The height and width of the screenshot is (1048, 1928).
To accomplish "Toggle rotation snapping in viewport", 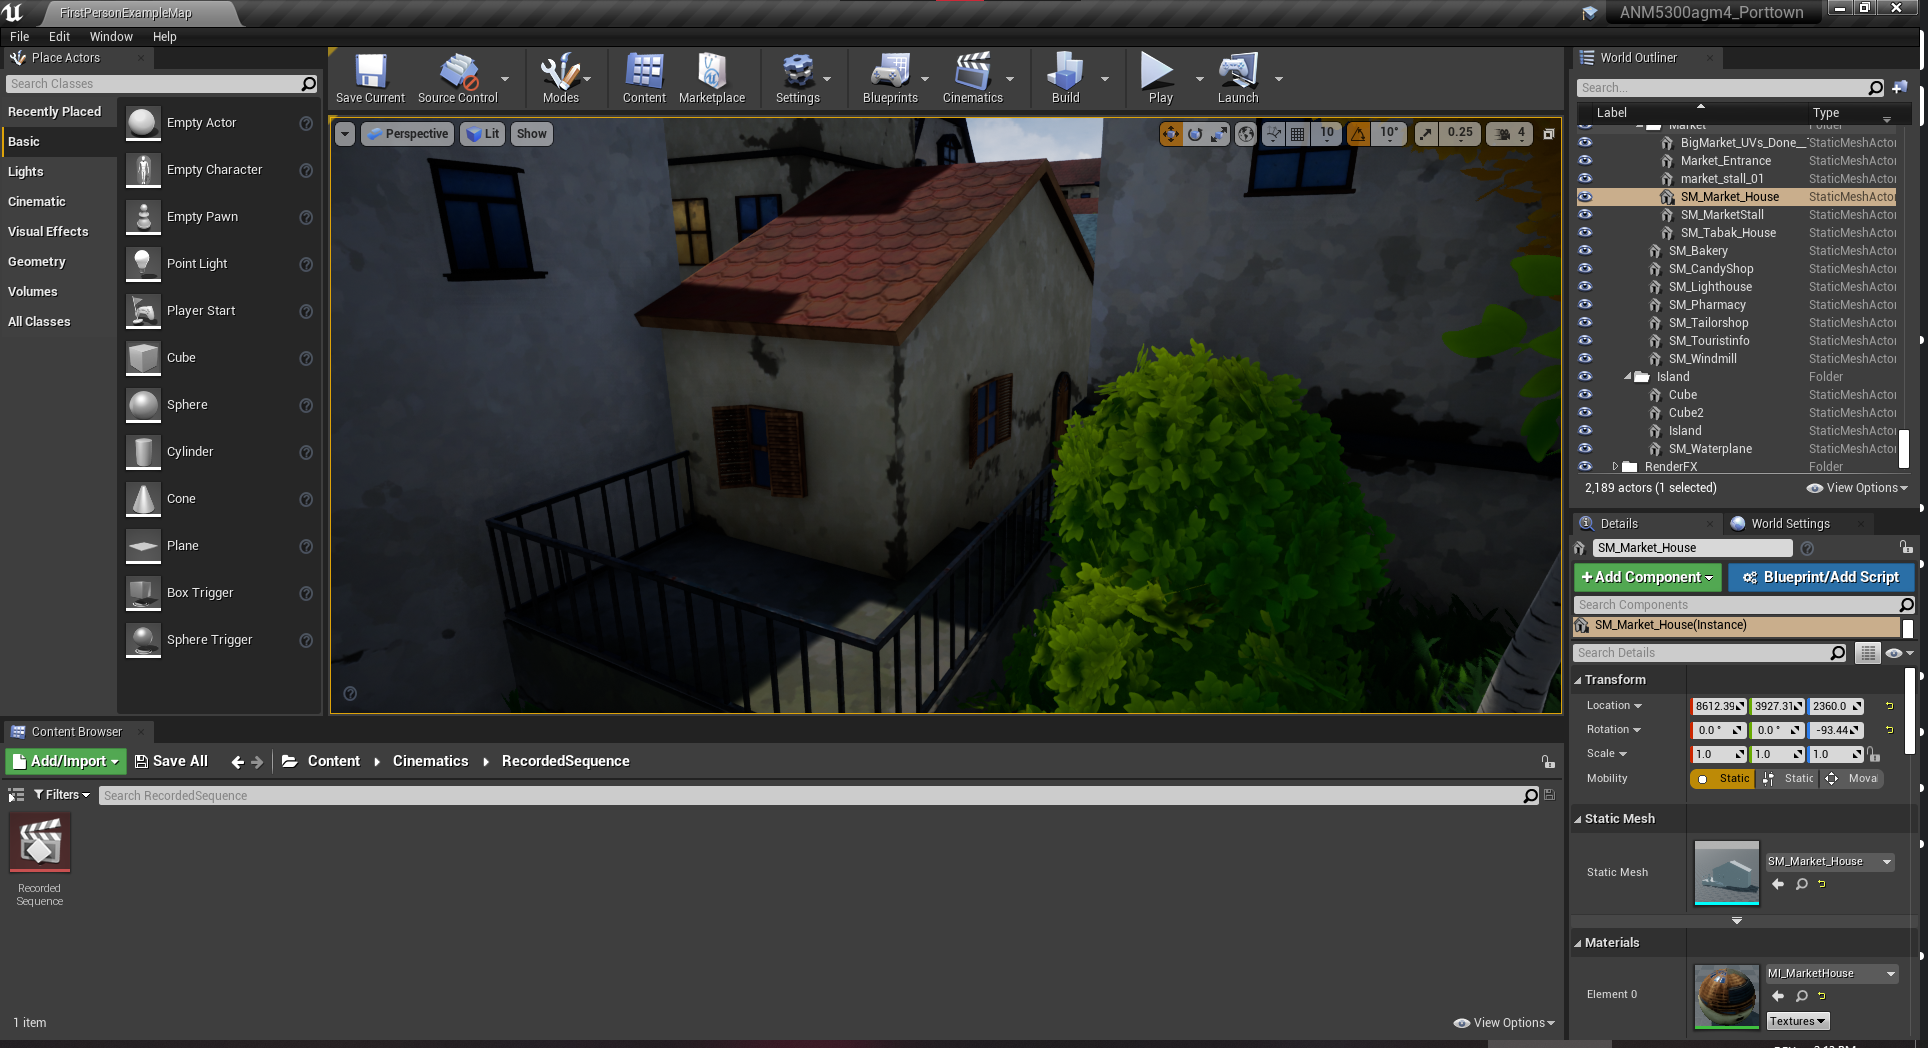I will click(x=1358, y=133).
